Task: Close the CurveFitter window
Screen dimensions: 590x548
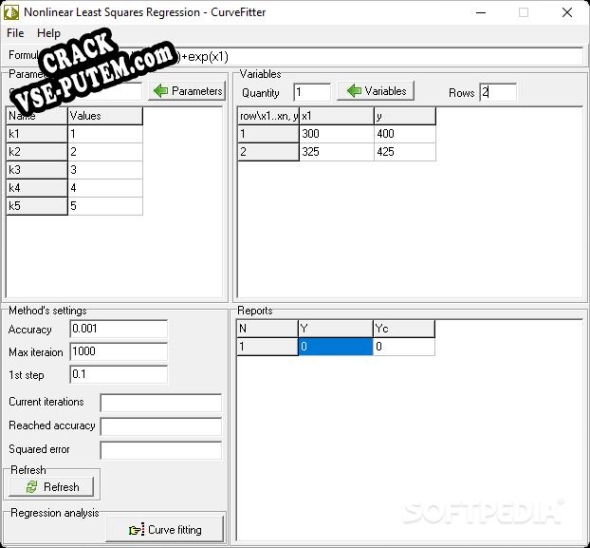Action: [567, 12]
